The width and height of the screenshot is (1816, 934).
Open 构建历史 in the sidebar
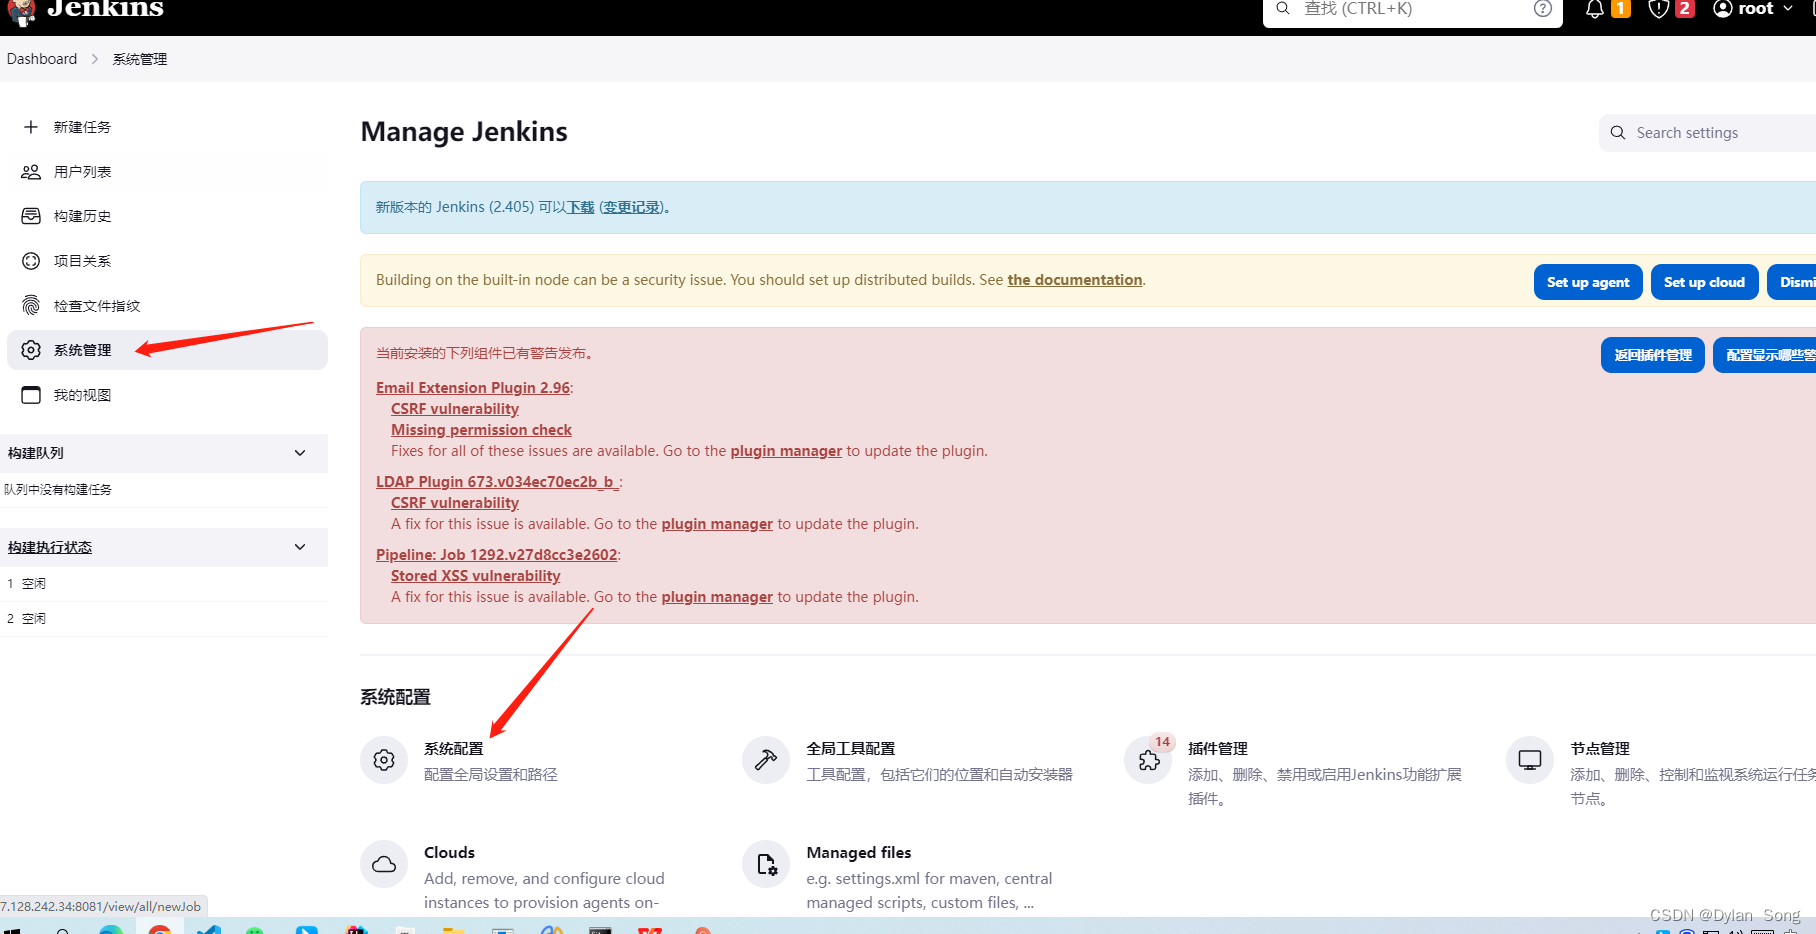point(83,216)
